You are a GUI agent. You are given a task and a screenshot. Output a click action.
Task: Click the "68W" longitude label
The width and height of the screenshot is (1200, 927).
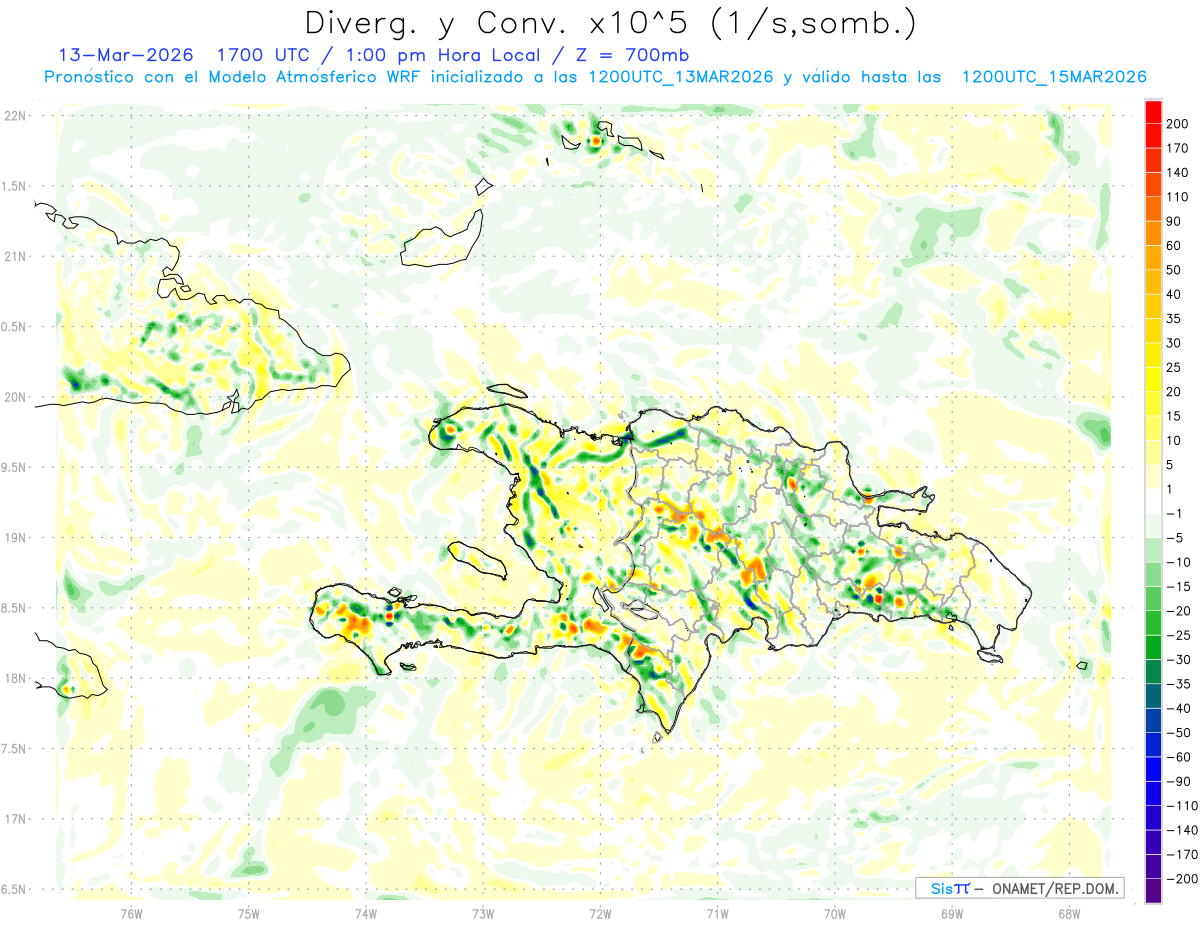click(1069, 913)
